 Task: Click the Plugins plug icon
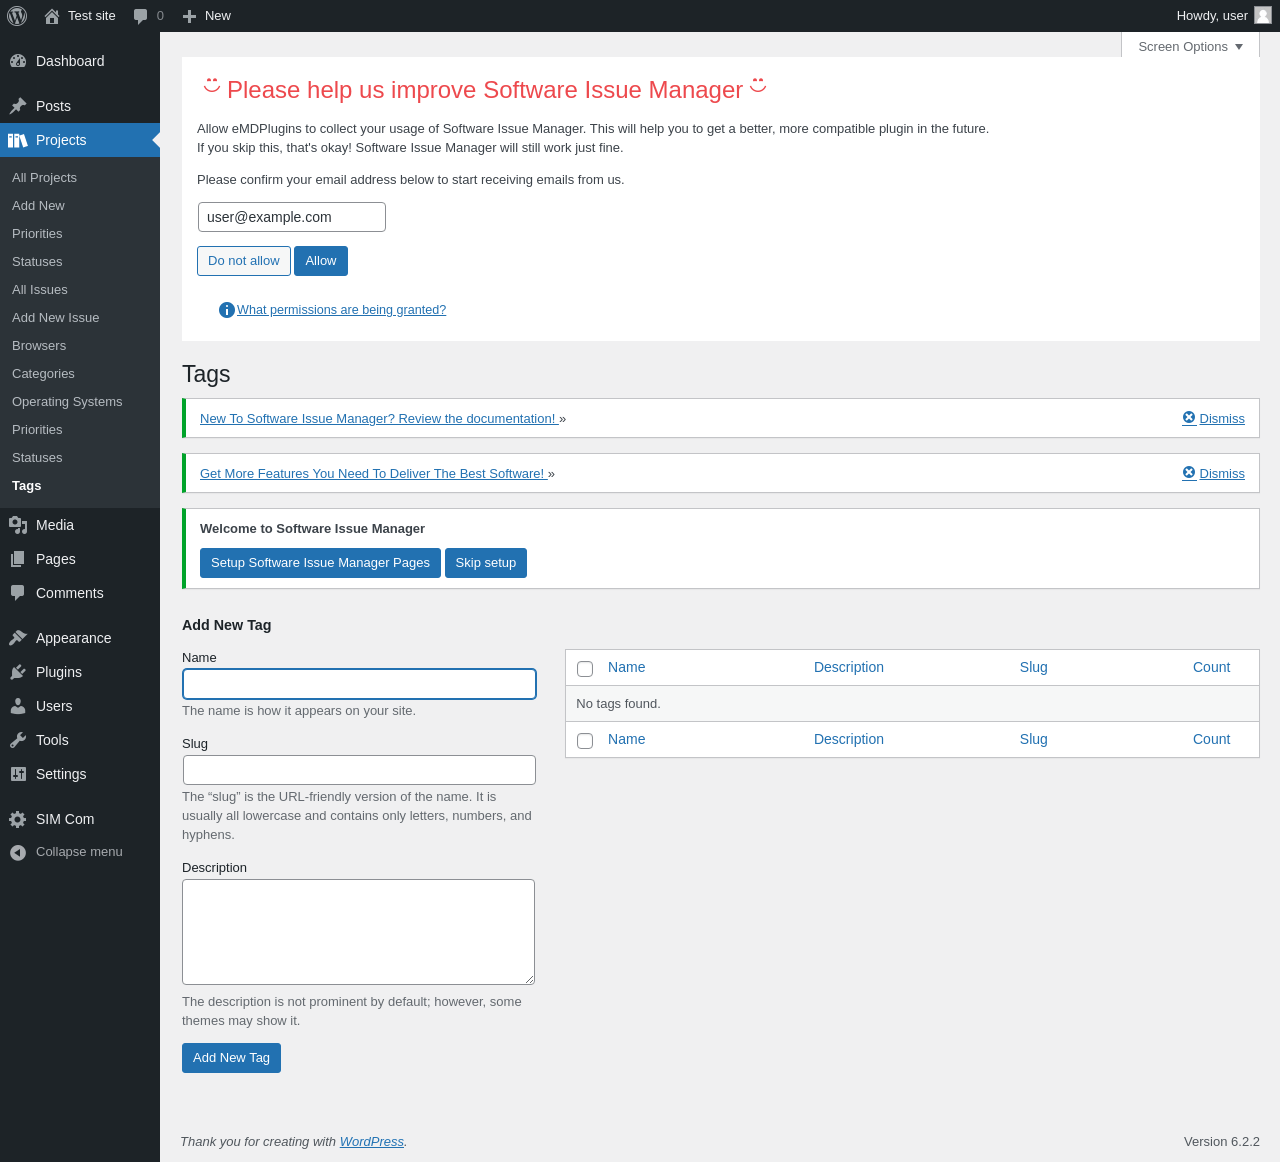click(x=18, y=672)
